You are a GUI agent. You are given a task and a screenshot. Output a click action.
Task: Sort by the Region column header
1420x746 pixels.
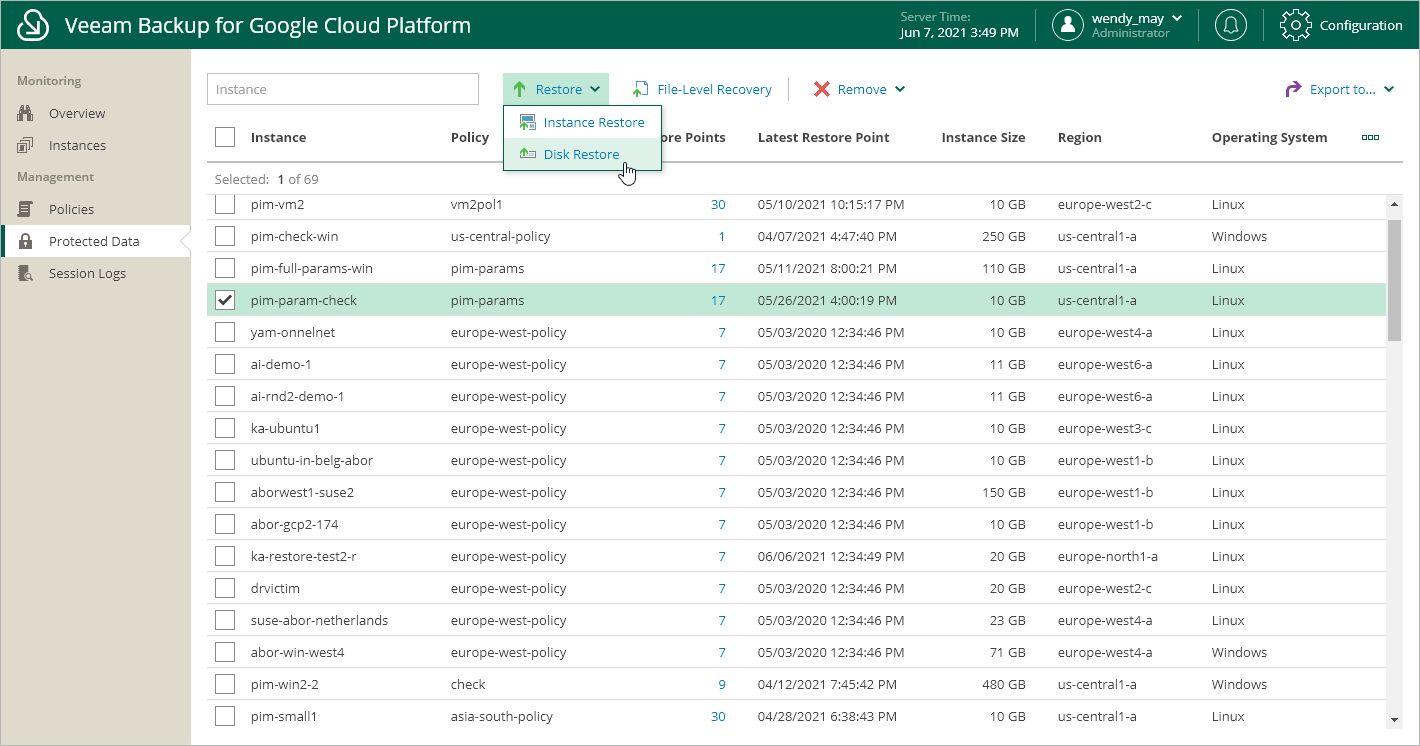point(1079,137)
